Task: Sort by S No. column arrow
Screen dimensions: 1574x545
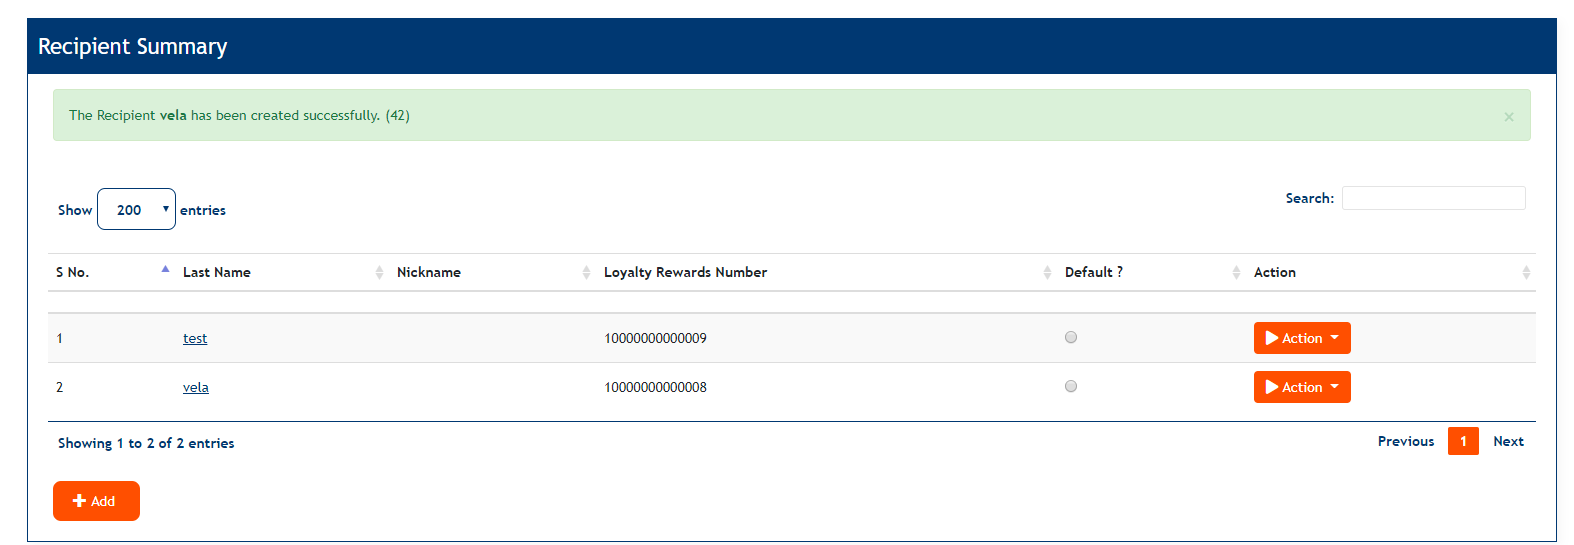Action: [165, 270]
